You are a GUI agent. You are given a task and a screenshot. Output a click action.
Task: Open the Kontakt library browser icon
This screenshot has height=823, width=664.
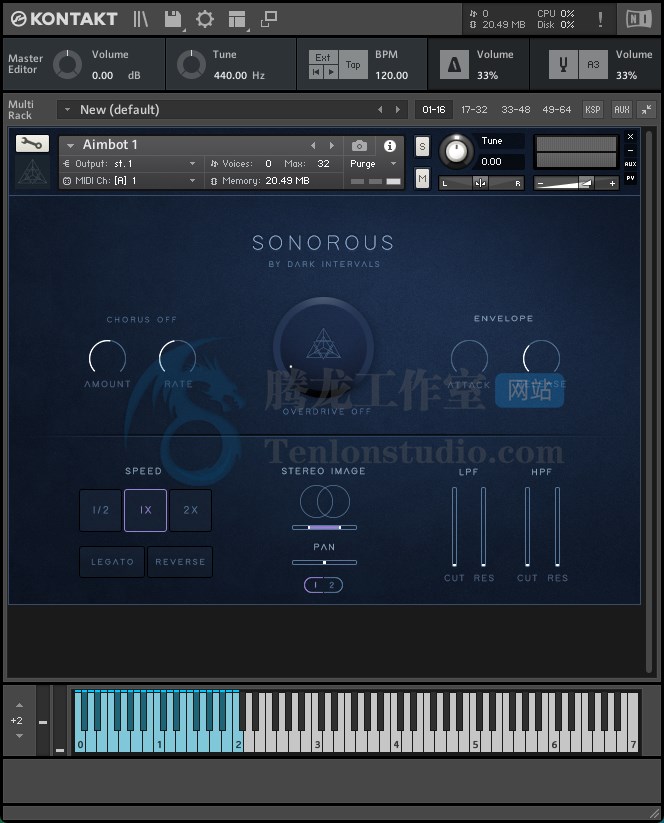tap(140, 19)
